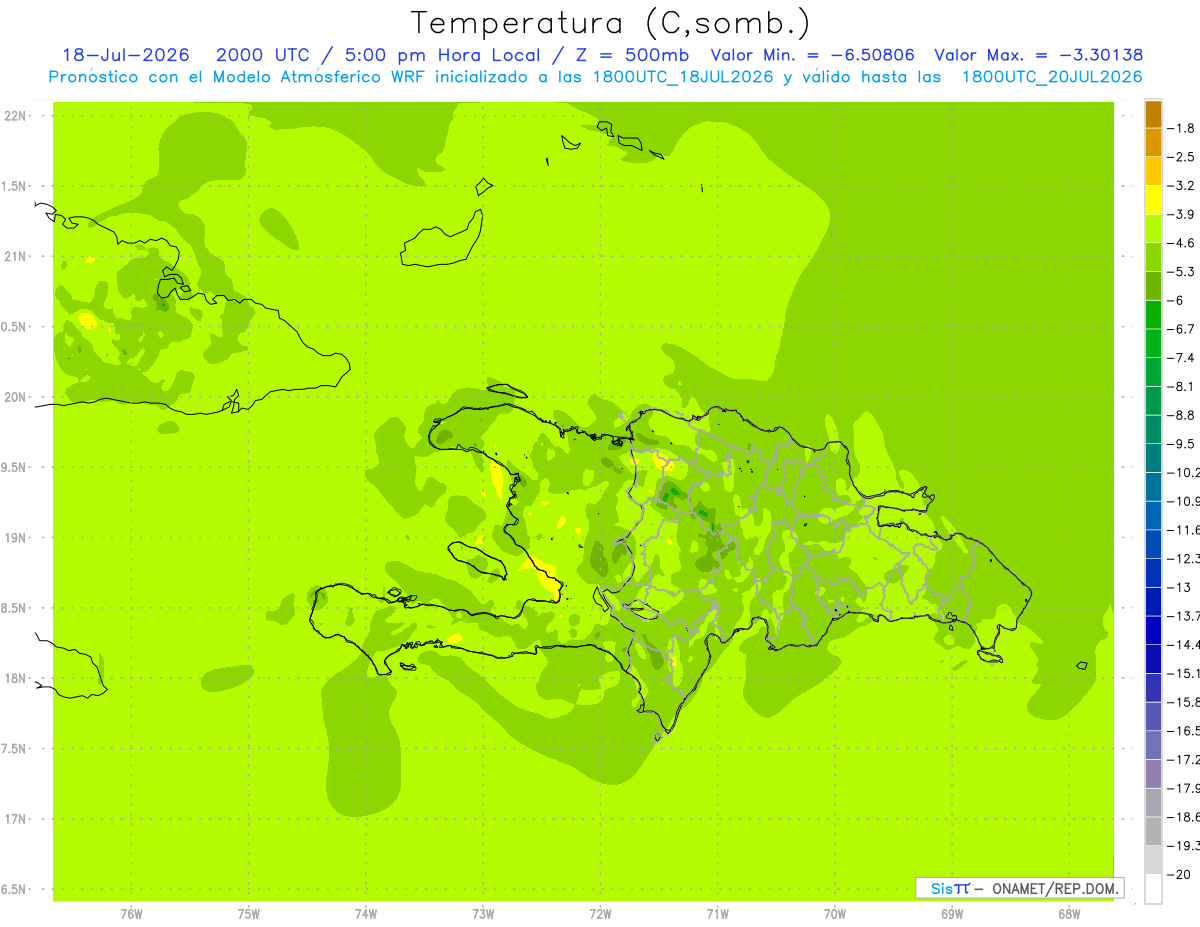Screen dimensions: 1200x927
Task: Click the '-5.3' legend label
Action: [x=1181, y=272]
